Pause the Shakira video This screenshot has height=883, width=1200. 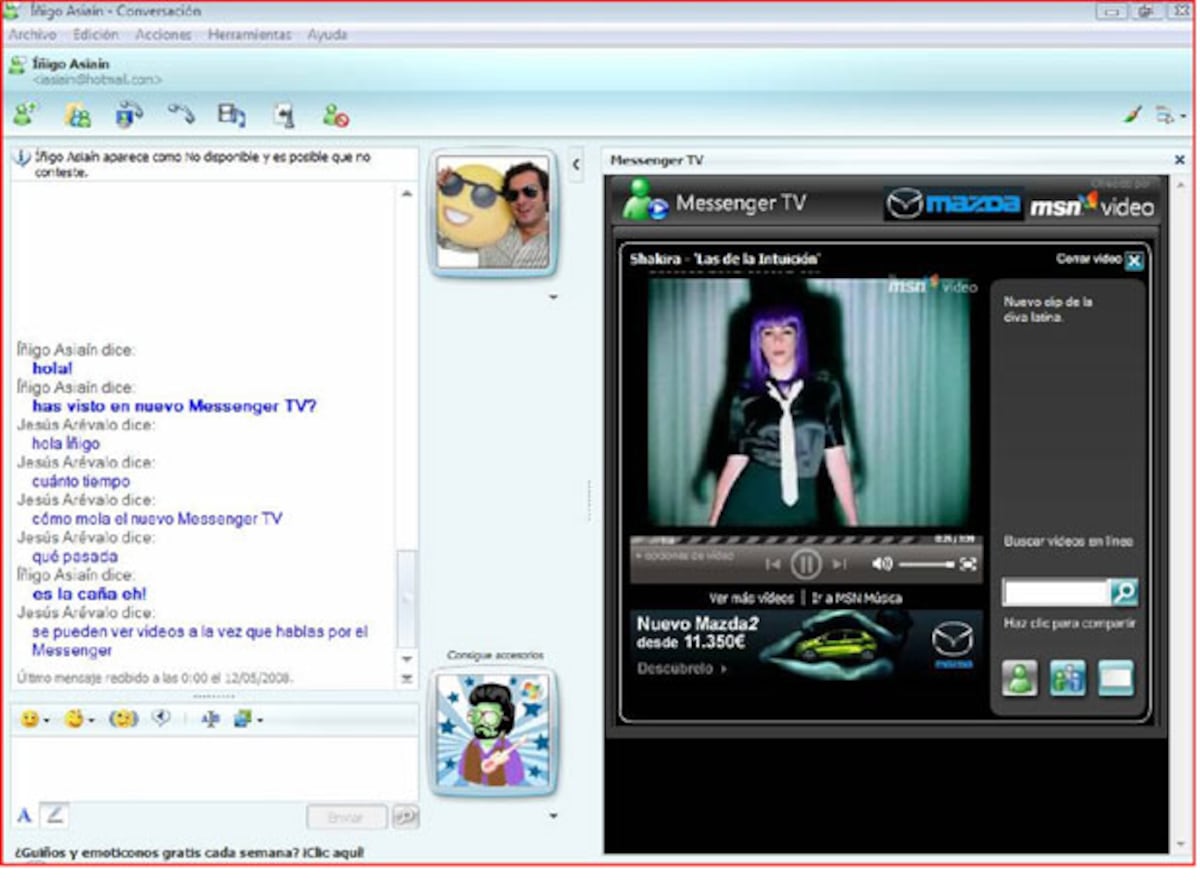(806, 564)
